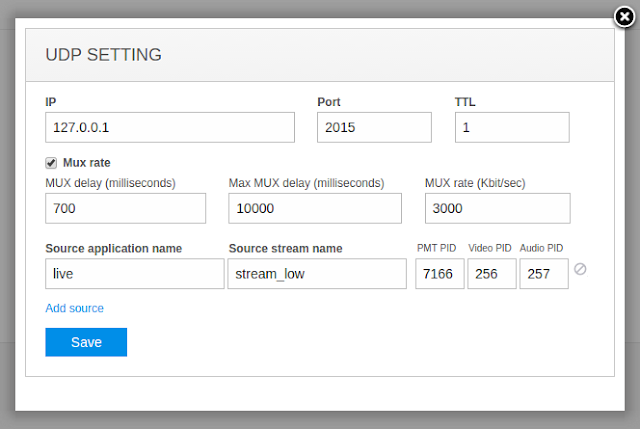640x429 pixels.
Task: Edit the Source stream name field
Action: (317, 273)
